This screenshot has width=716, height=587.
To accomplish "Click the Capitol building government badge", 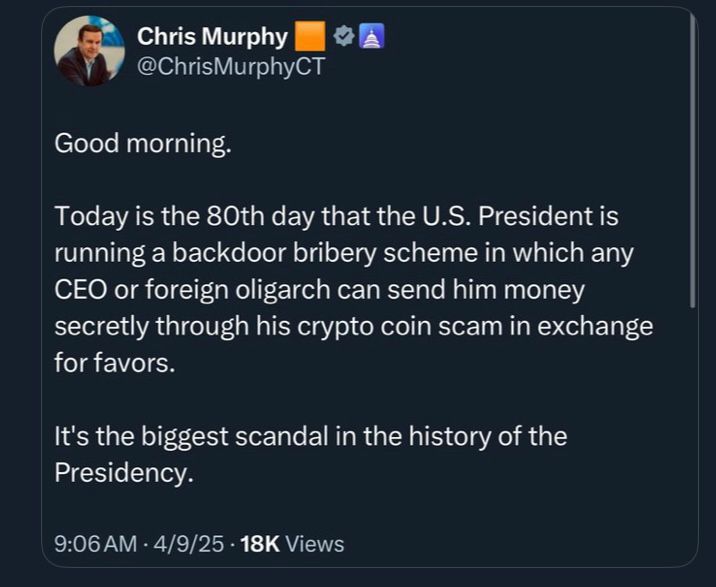I will [369, 37].
